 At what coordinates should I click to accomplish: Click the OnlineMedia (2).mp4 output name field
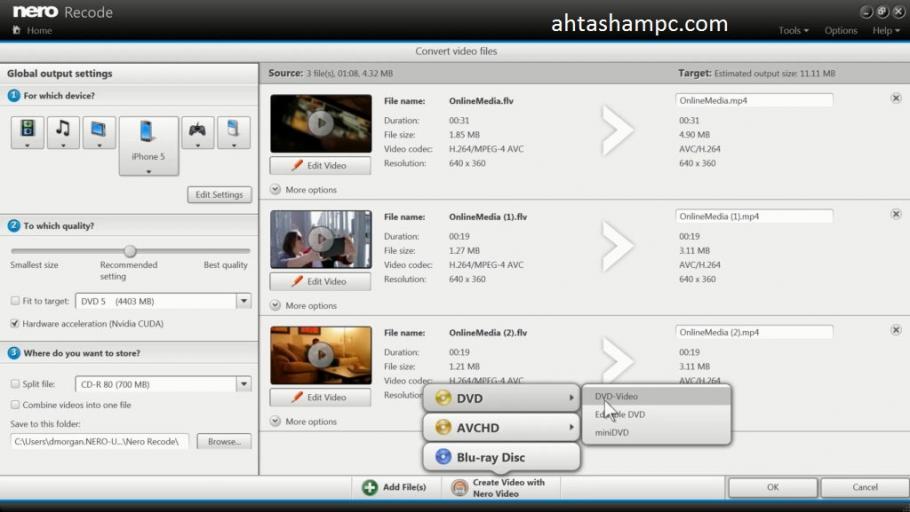[754, 332]
